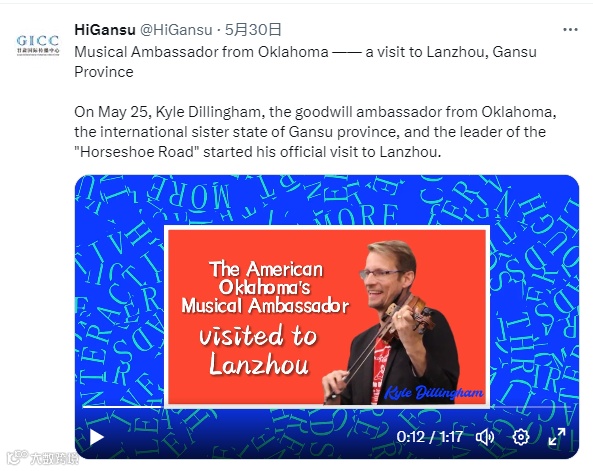Screen dimensions: 593x471
Task: Open video settings gear icon
Action: pos(521,437)
